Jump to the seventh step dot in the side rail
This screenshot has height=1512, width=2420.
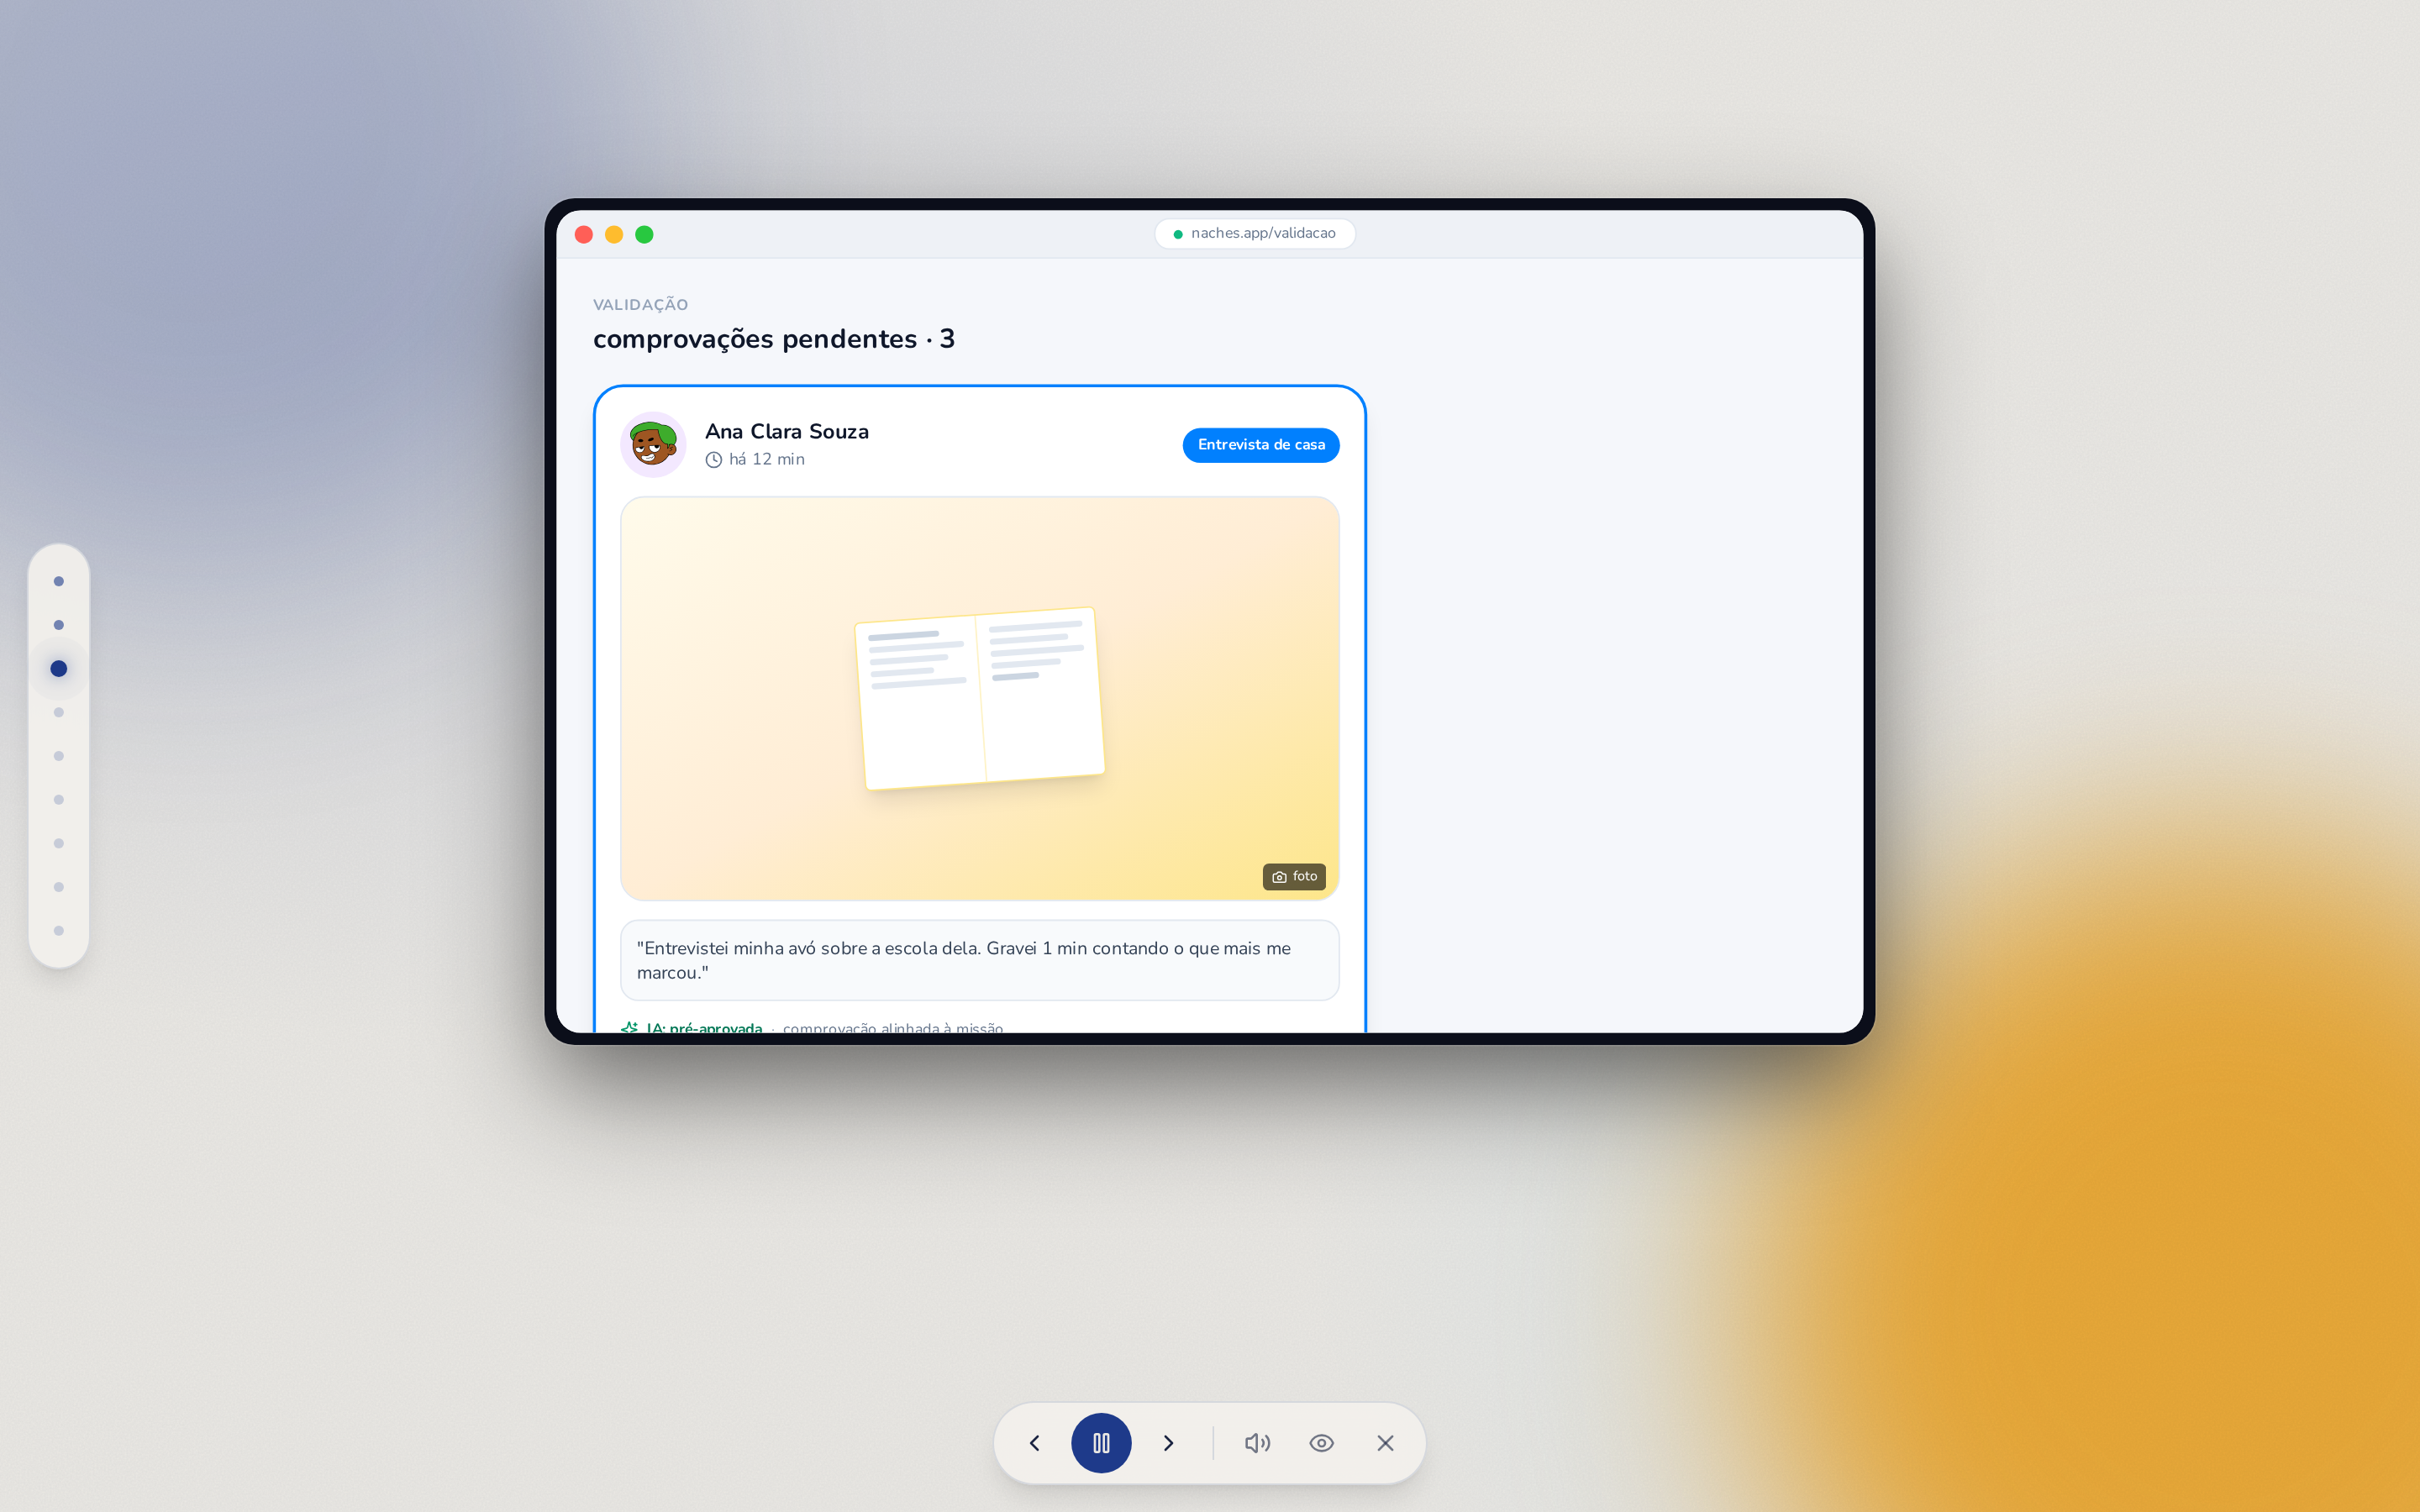tap(59, 843)
